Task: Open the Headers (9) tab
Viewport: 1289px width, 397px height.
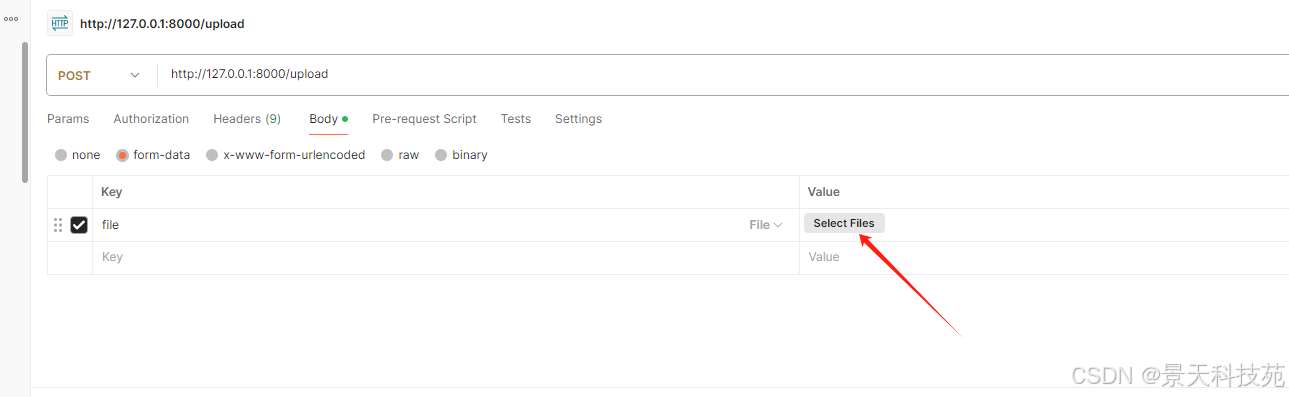Action: coord(247,119)
